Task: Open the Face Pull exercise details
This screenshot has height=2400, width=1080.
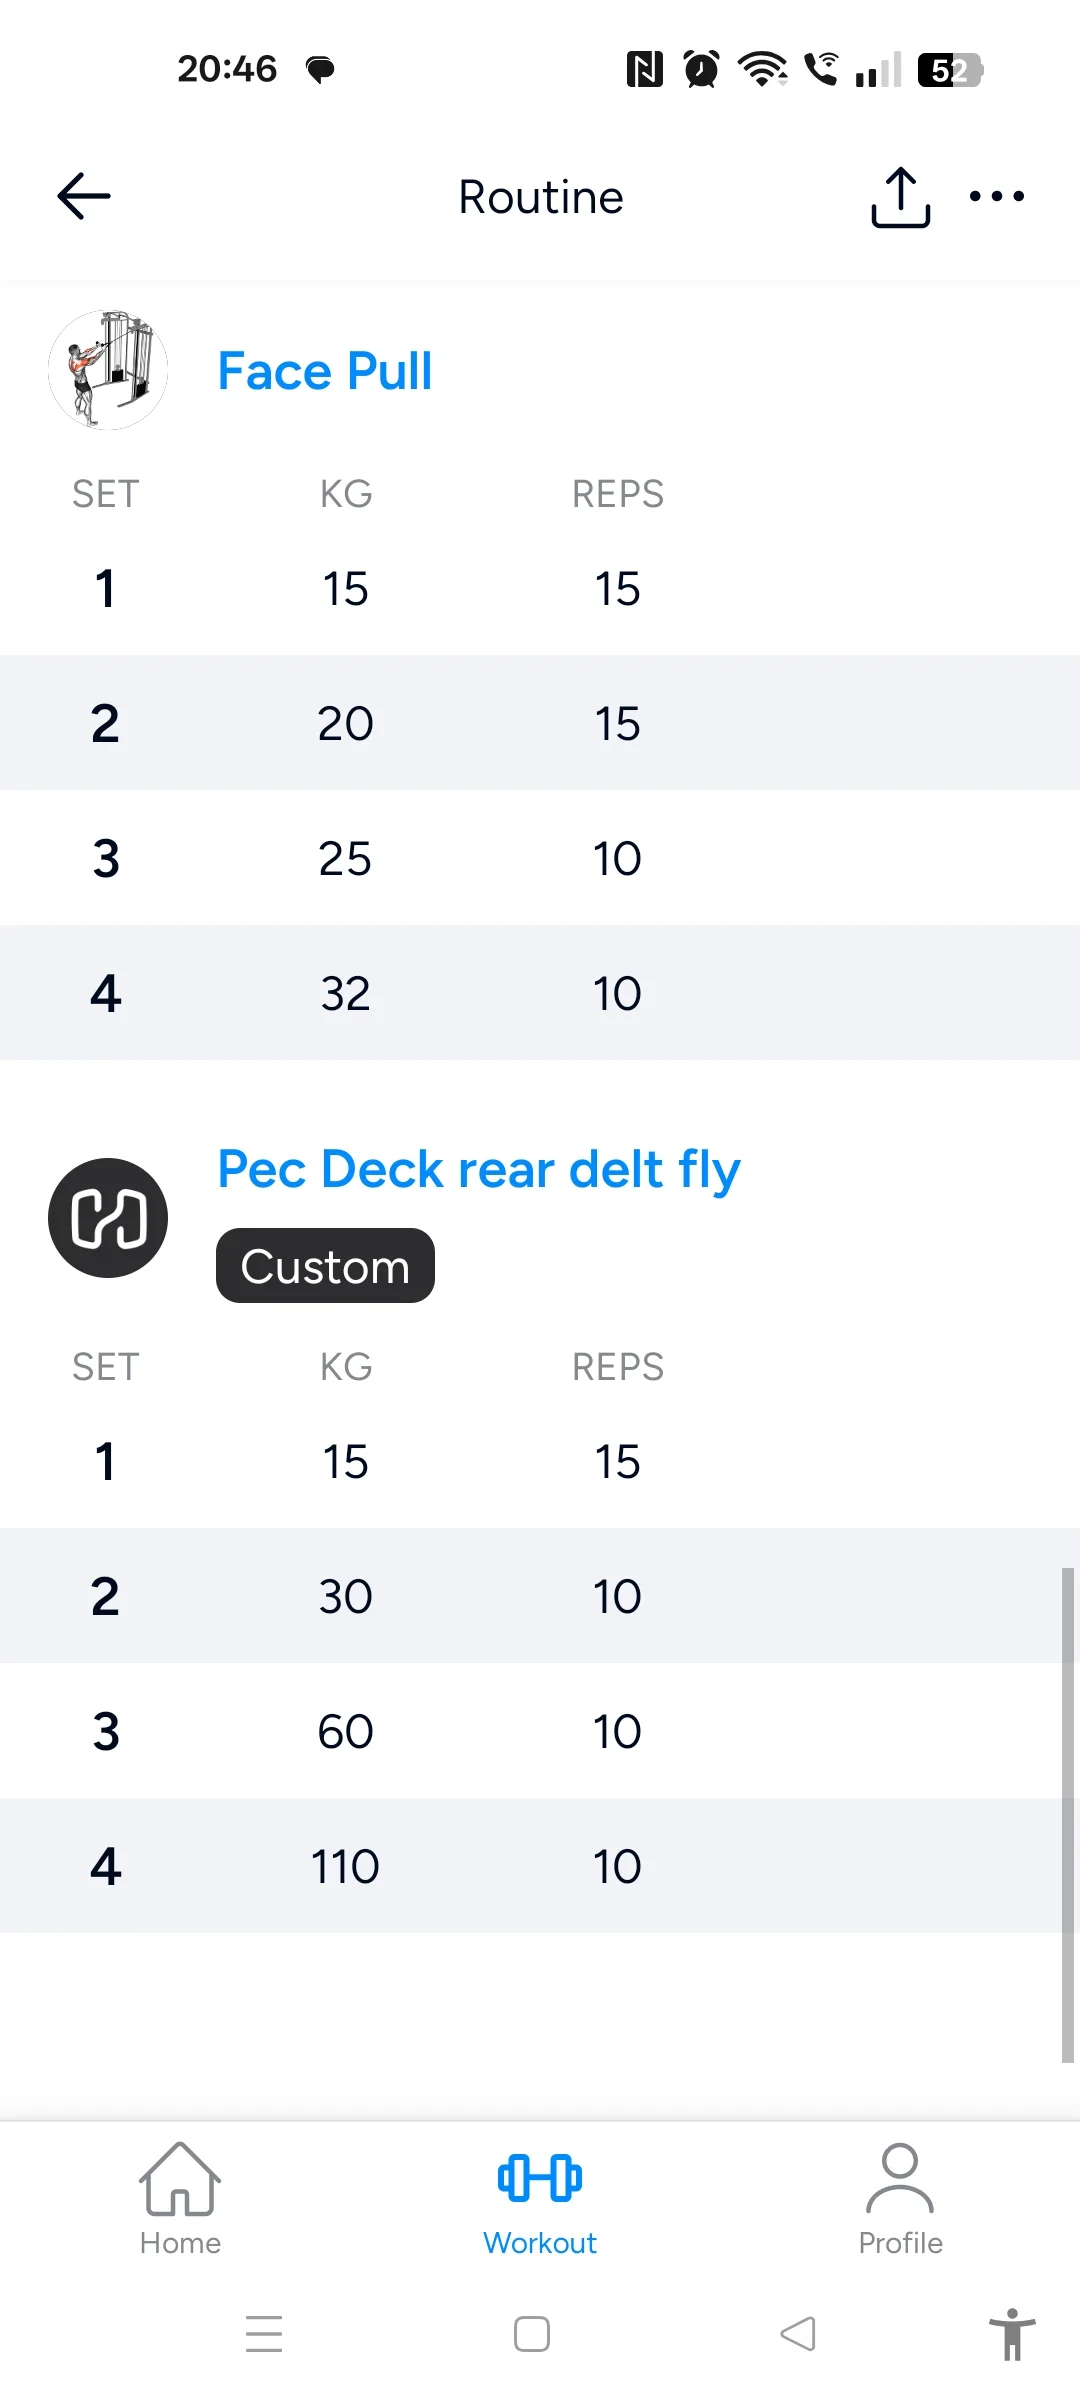Action: tap(325, 371)
